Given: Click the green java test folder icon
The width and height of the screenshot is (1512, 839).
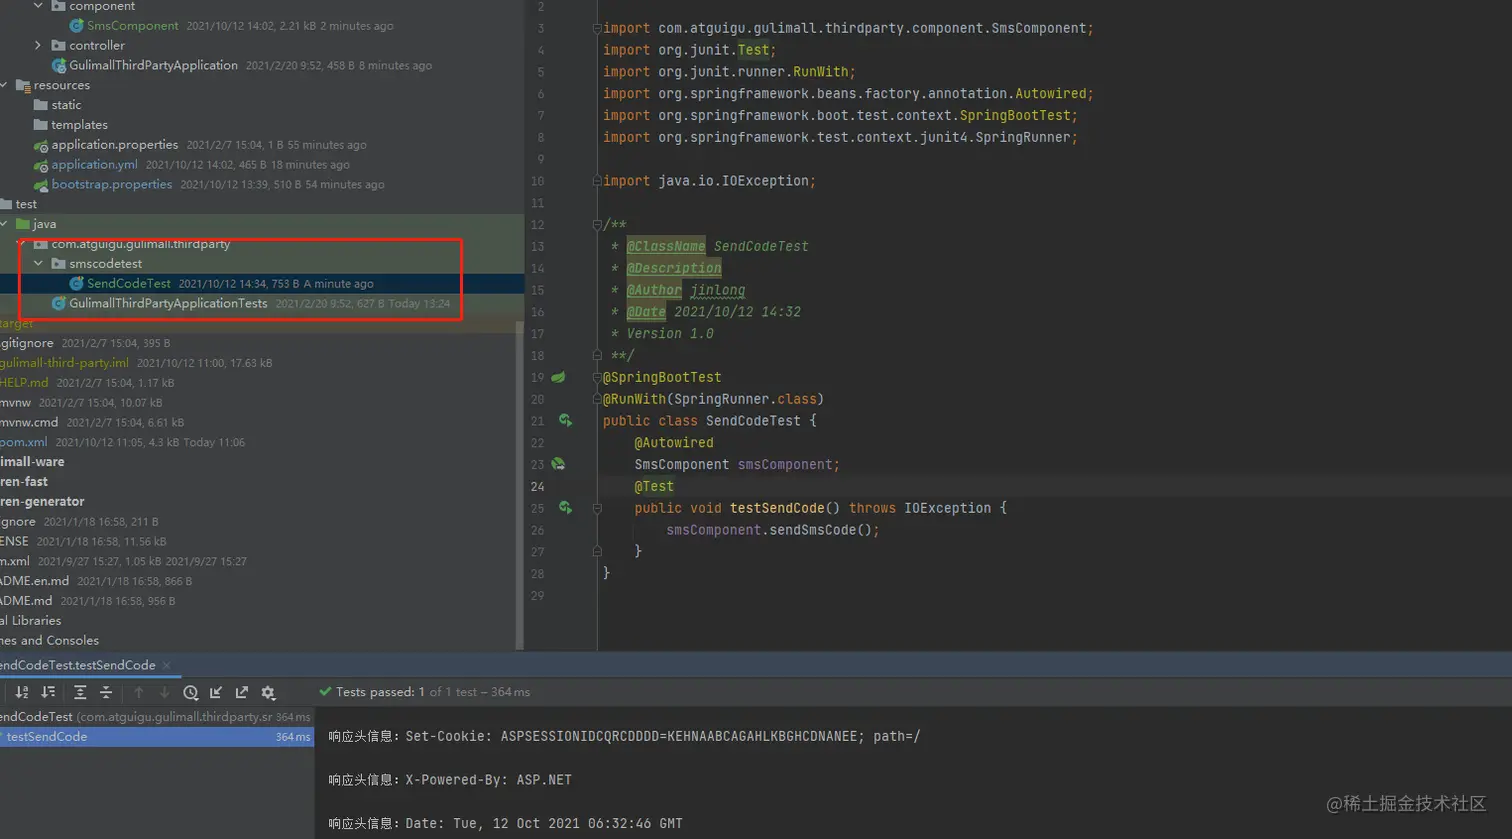Looking at the screenshot, I should point(23,224).
